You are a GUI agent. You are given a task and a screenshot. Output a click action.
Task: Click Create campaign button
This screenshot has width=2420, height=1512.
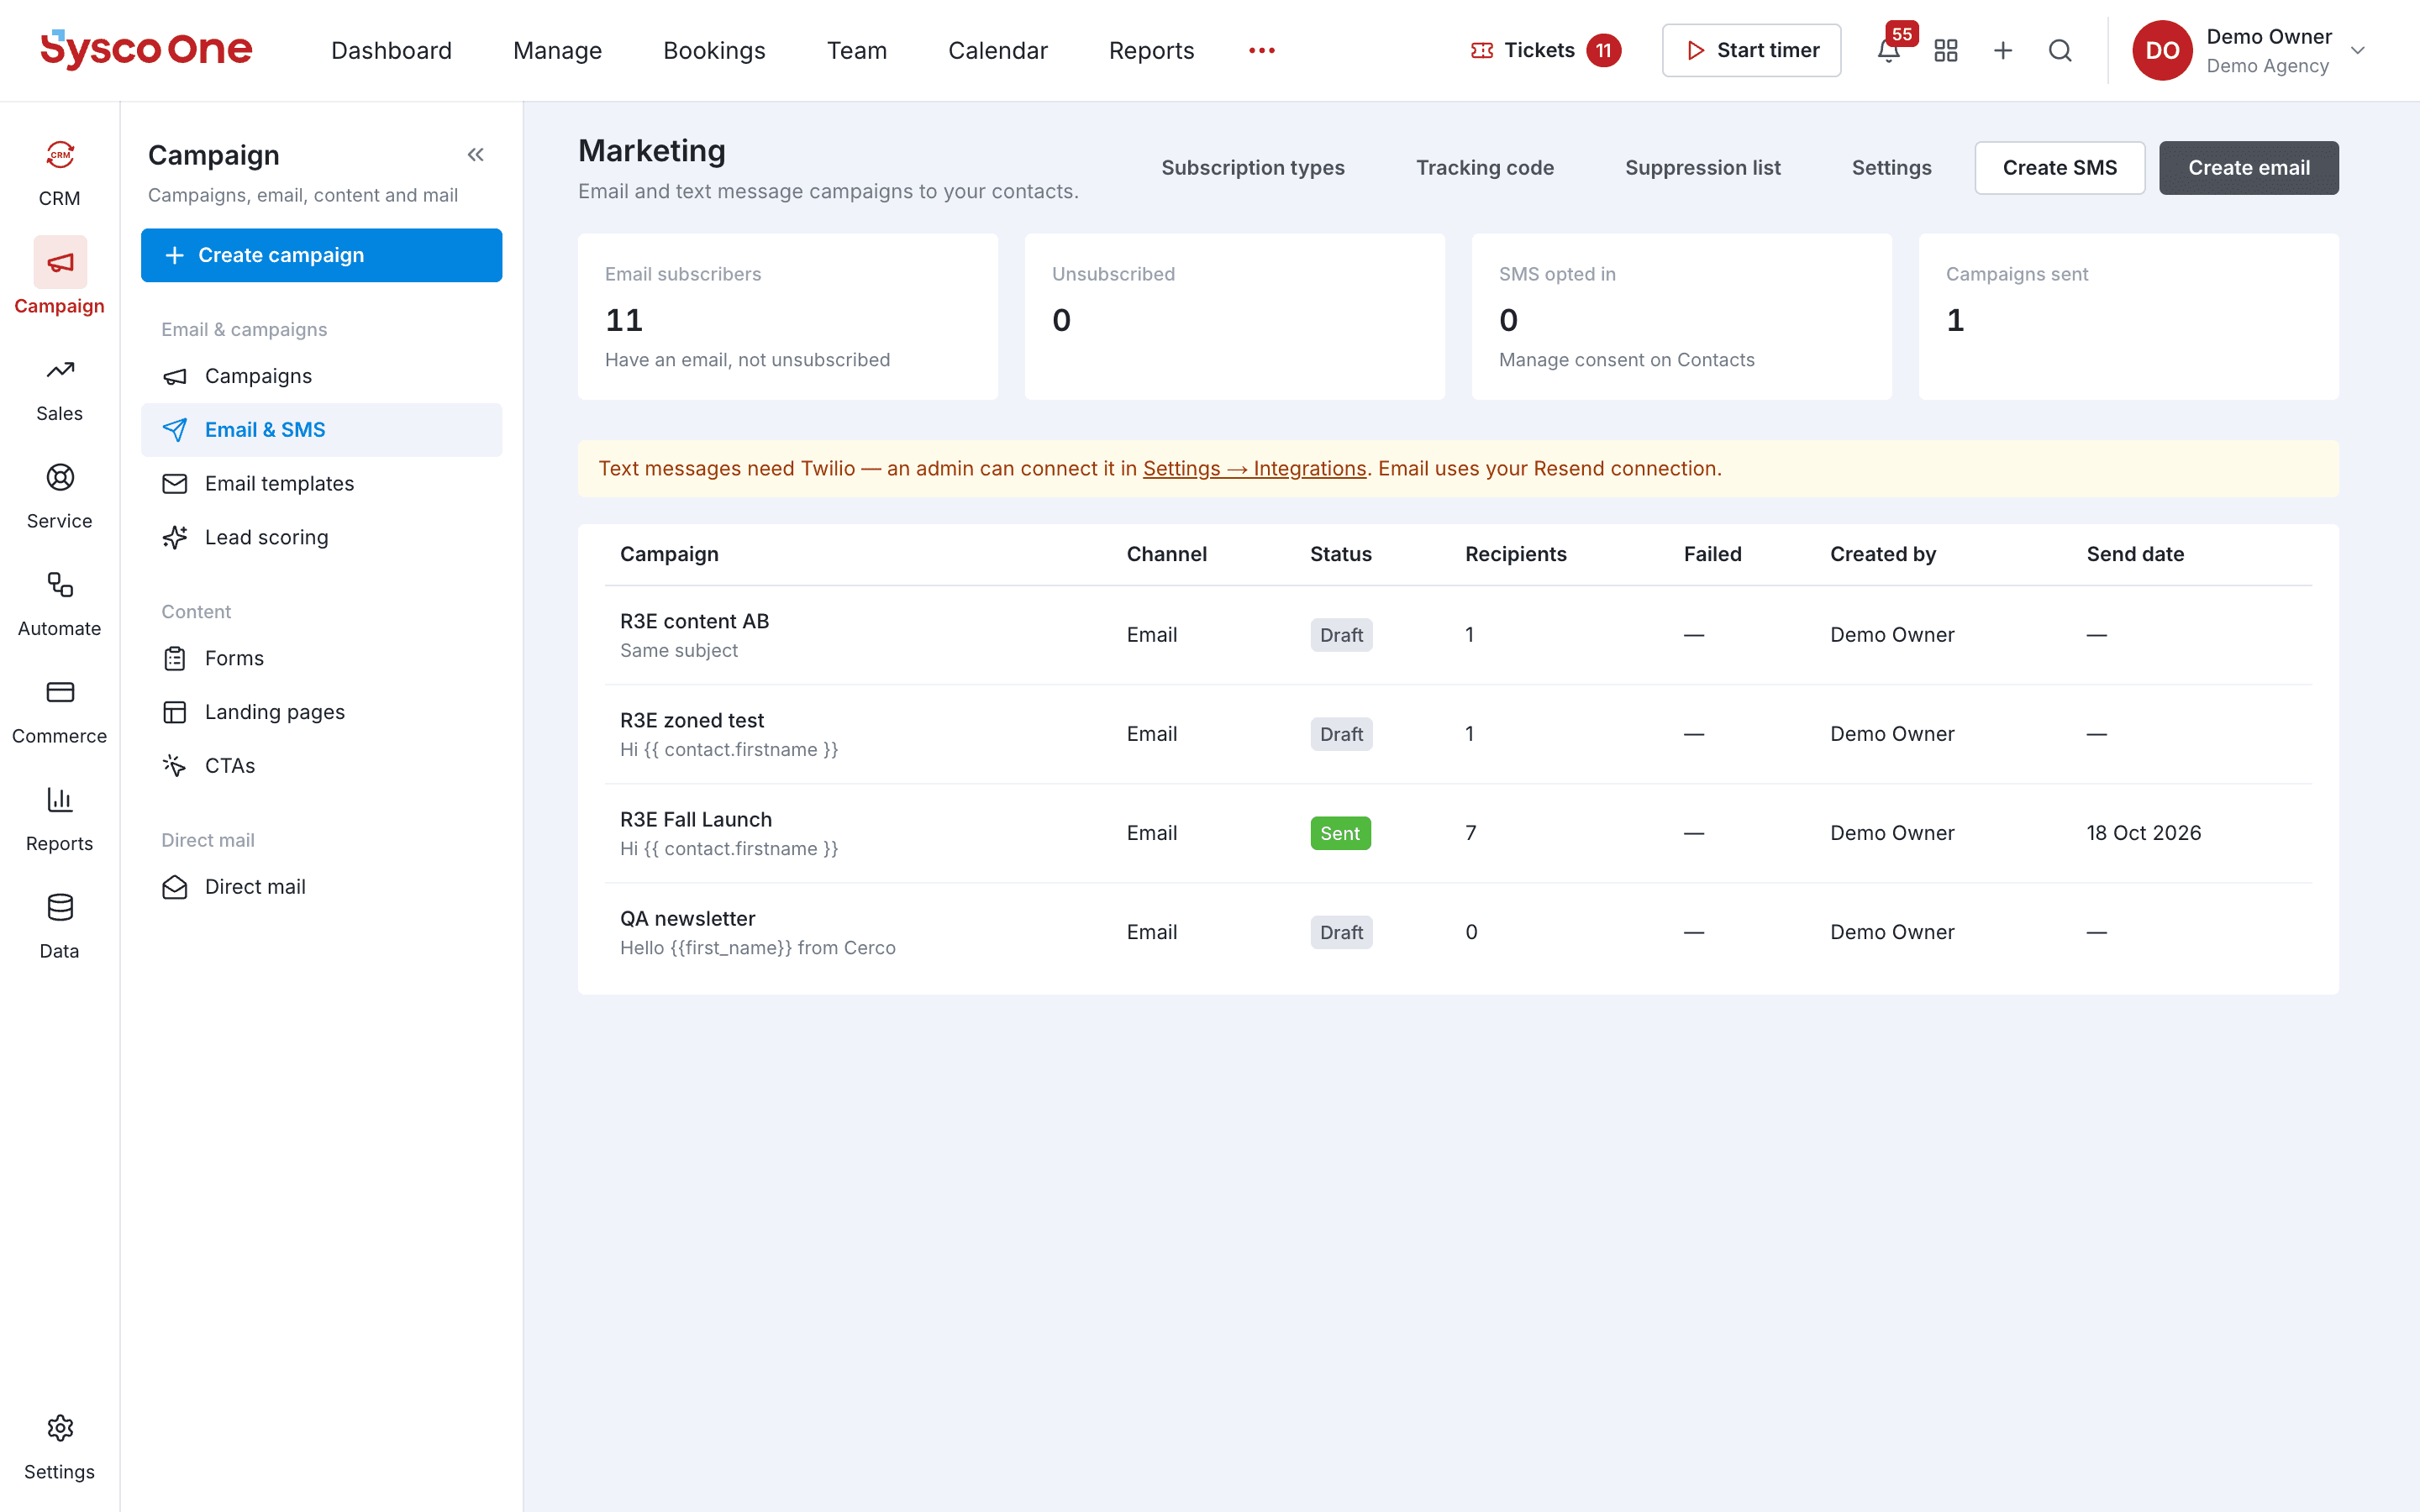click(321, 255)
